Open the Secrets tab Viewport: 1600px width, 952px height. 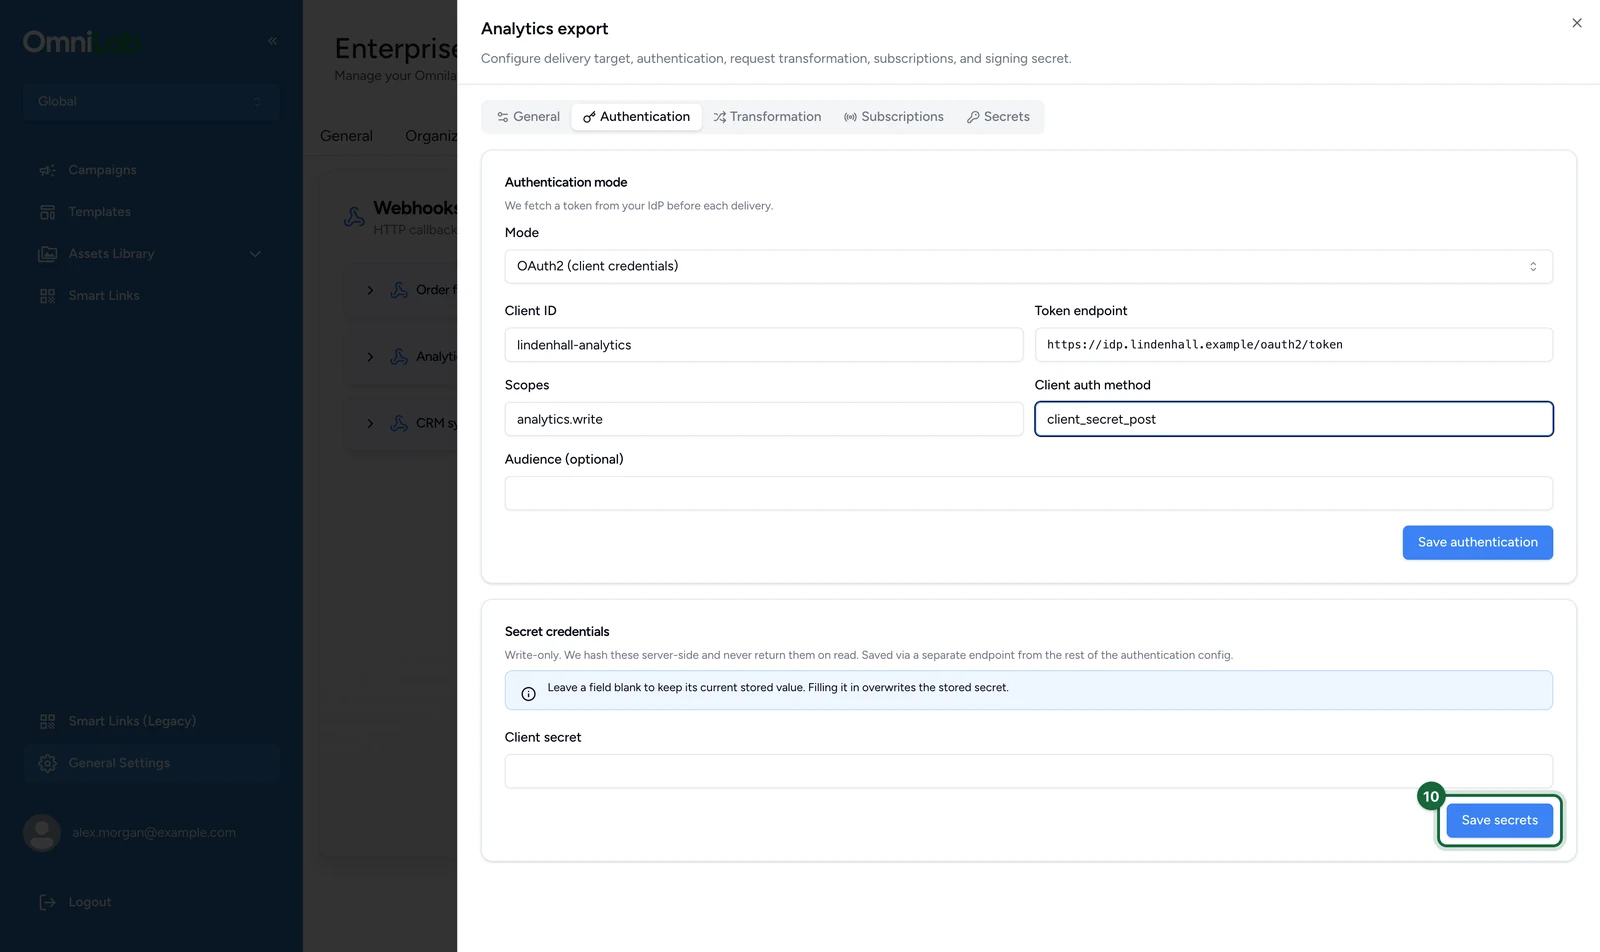[998, 117]
